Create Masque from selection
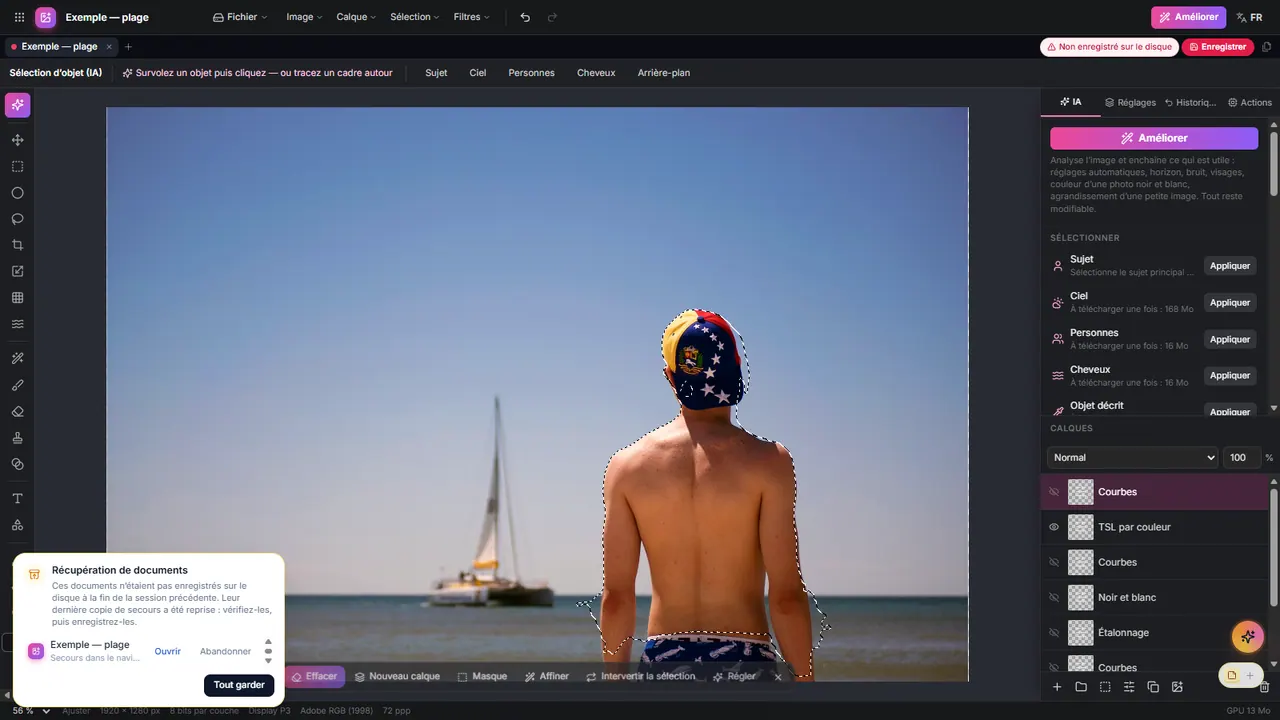The height and width of the screenshot is (720, 1280). click(482, 677)
